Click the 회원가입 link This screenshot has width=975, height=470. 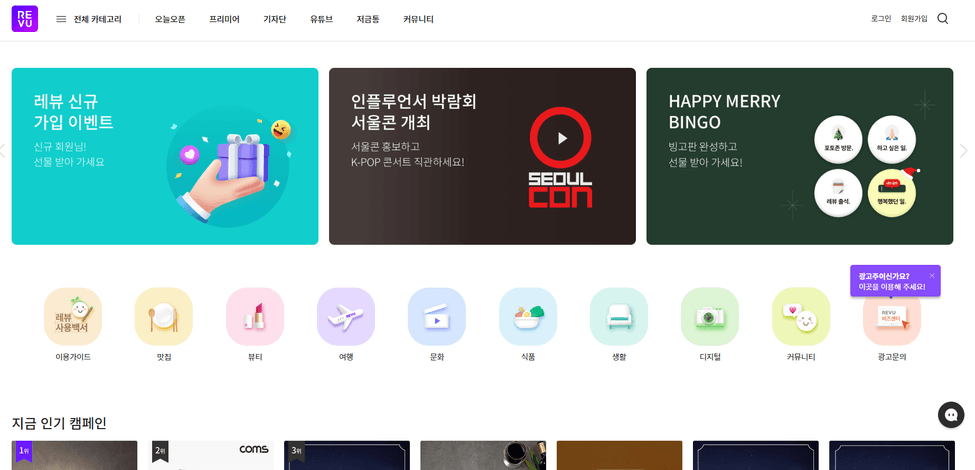click(x=914, y=19)
